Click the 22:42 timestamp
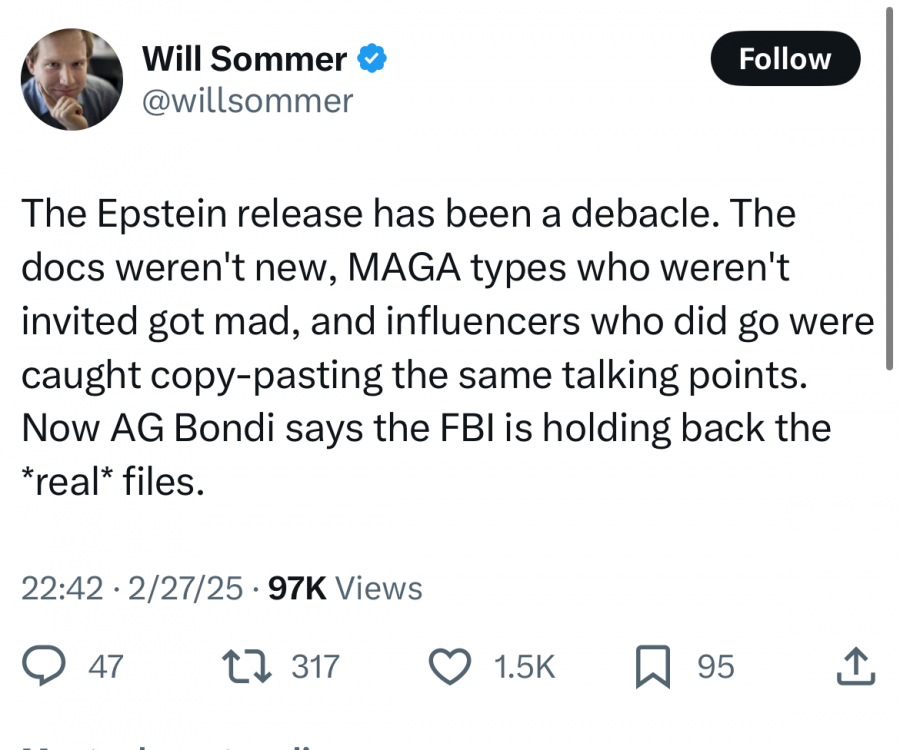Screen dimensions: 900x750 [x=62, y=588]
